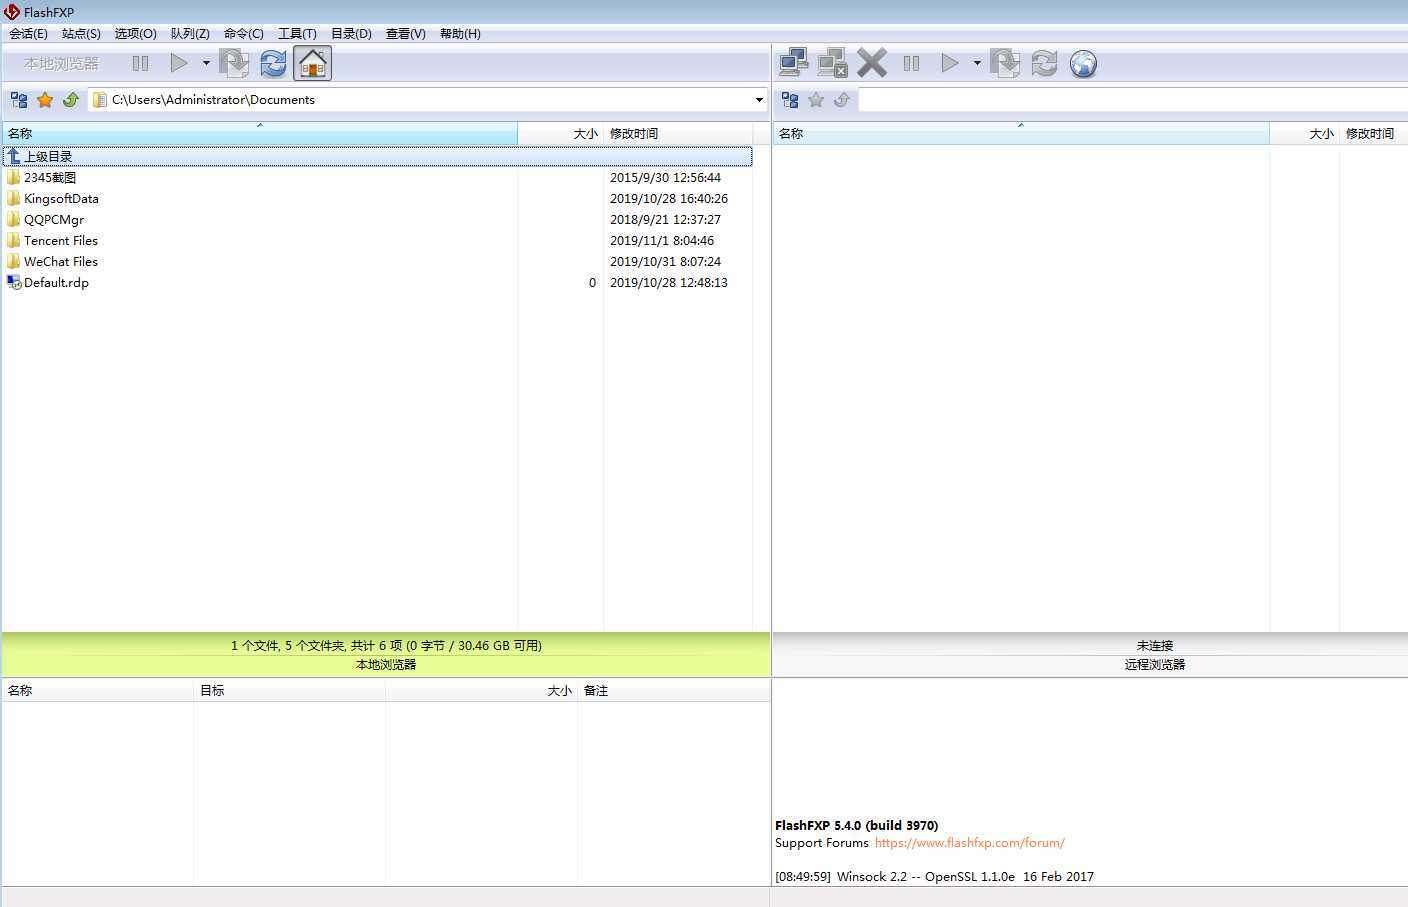Select the Default.rdp file

(x=56, y=283)
